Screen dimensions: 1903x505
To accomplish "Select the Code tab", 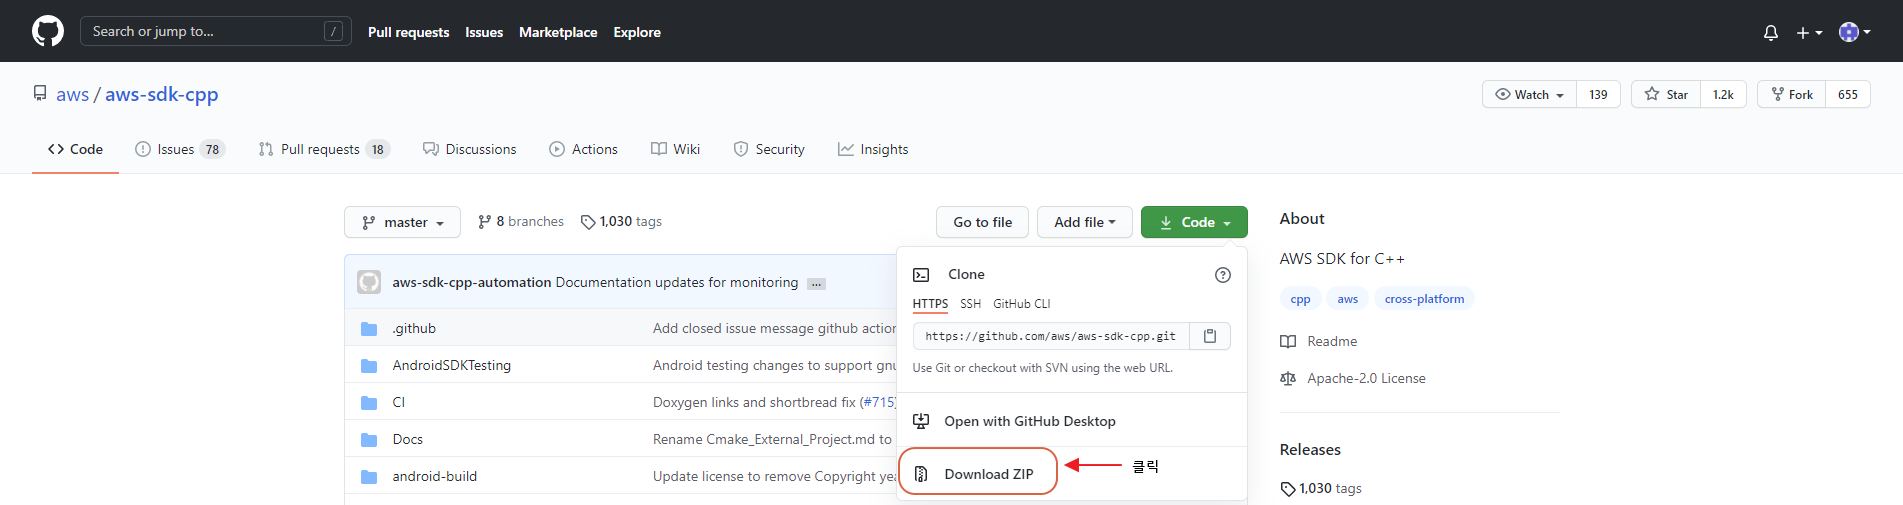I will pyautogui.click(x=75, y=149).
